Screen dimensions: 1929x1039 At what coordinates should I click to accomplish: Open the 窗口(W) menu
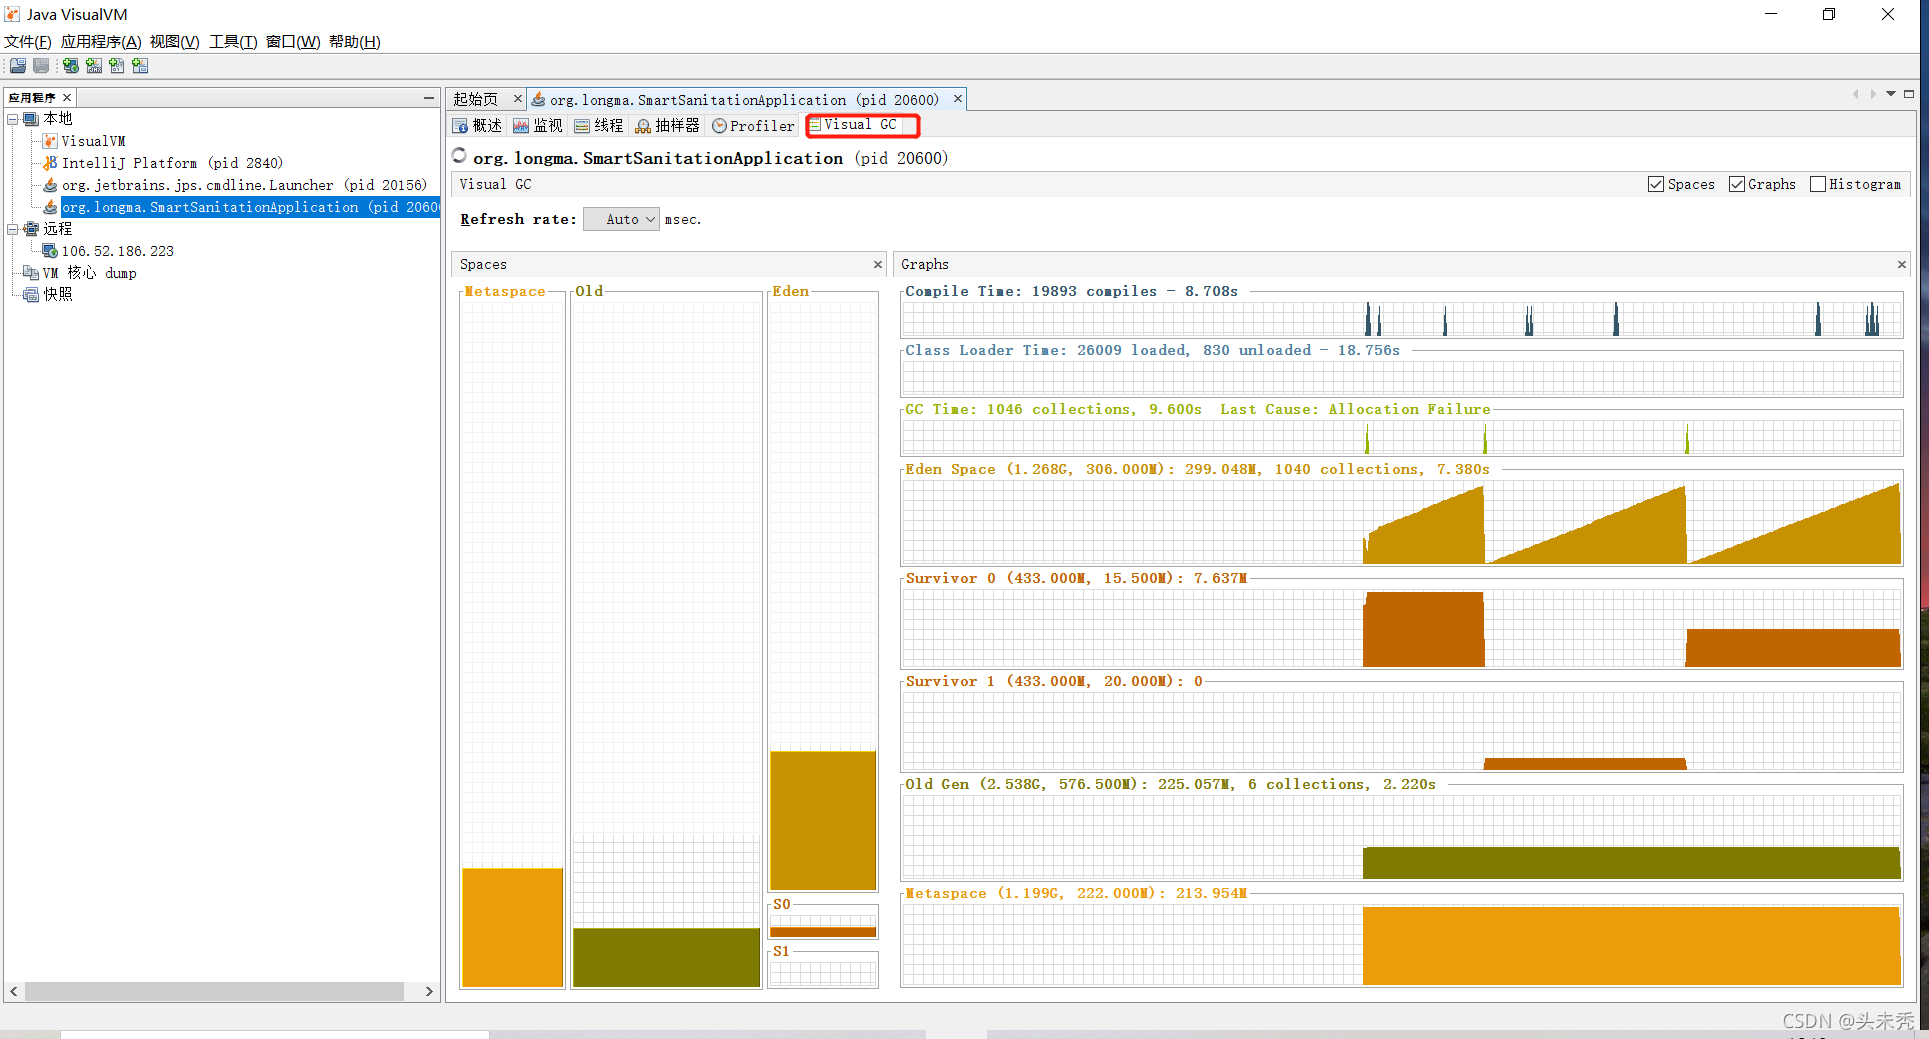tap(293, 41)
